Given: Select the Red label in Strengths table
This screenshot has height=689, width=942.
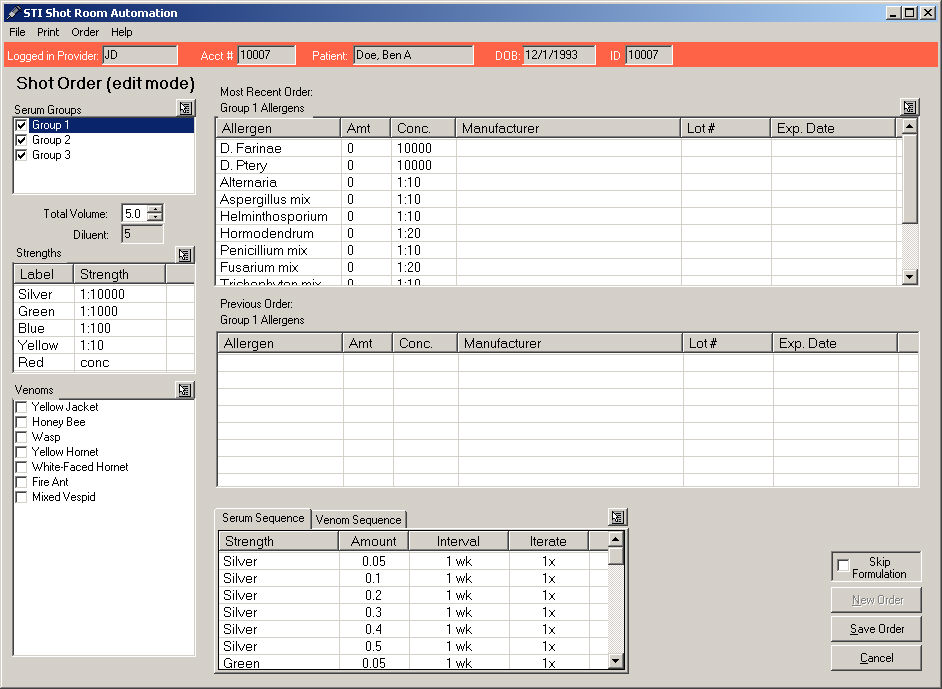Looking at the screenshot, I should coord(31,363).
